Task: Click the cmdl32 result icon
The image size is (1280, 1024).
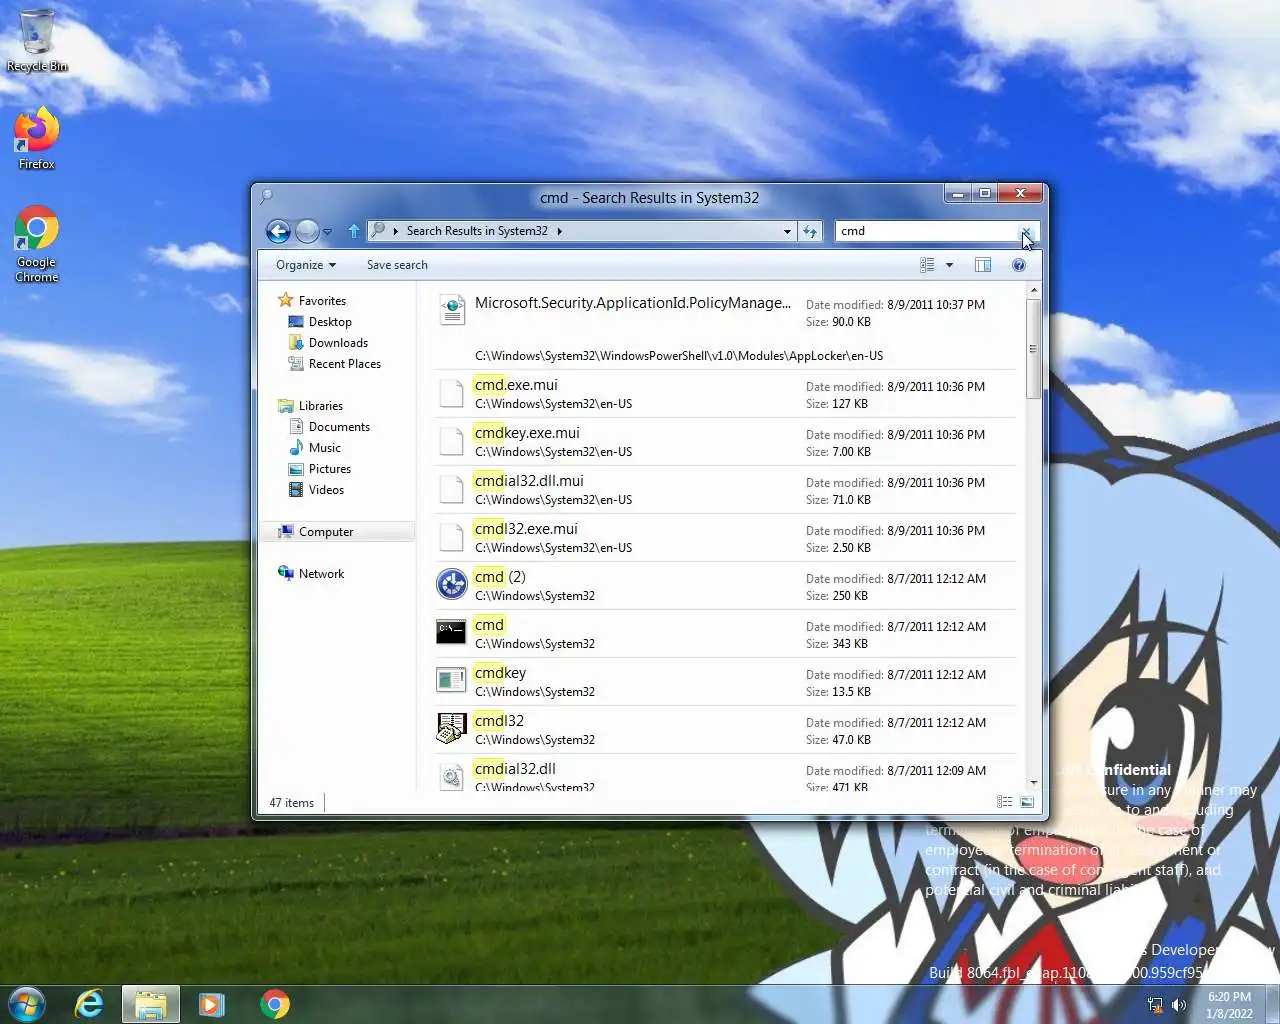Action: [451, 728]
